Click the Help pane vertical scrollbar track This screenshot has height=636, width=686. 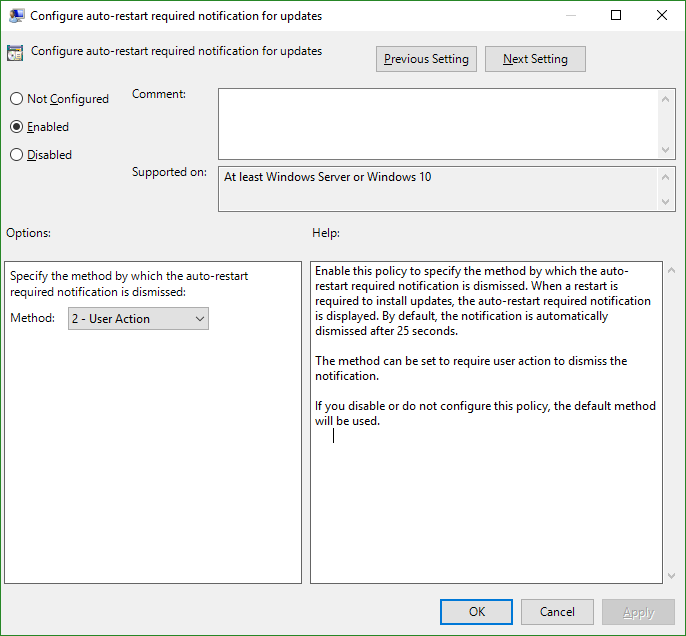point(671,423)
